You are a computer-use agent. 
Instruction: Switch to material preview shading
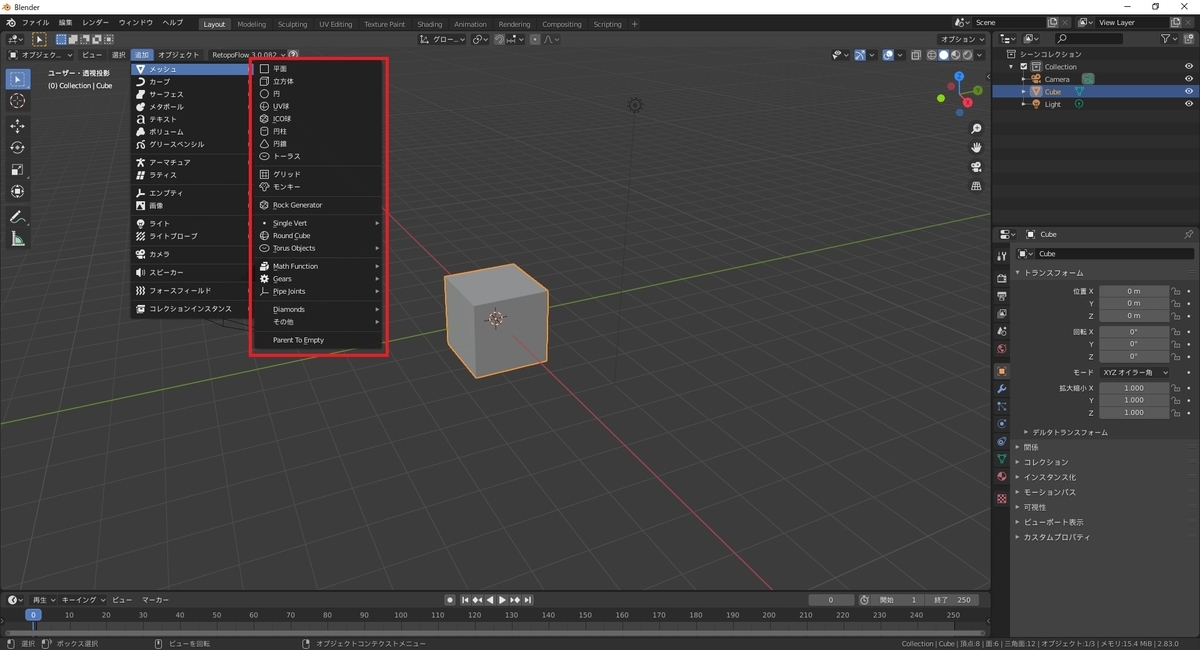pos(956,55)
